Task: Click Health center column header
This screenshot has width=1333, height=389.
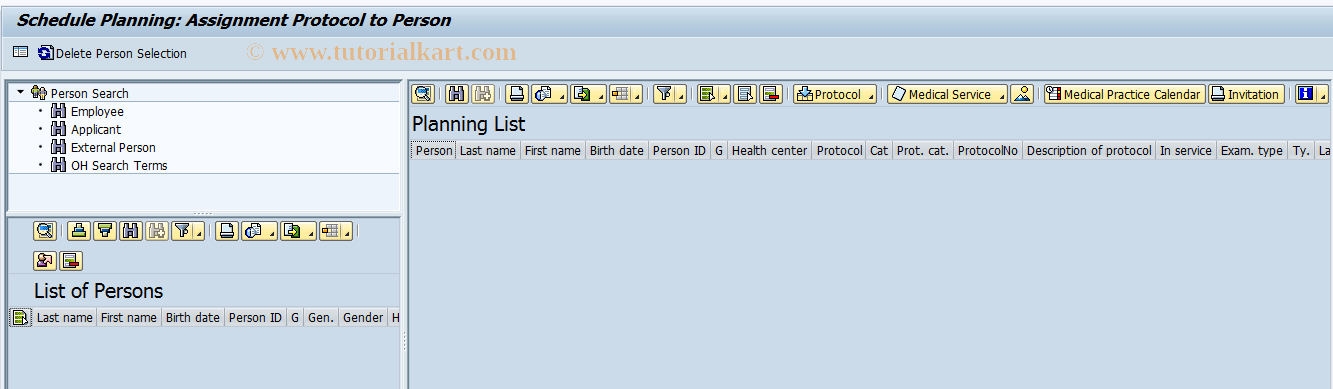Action: [x=769, y=151]
